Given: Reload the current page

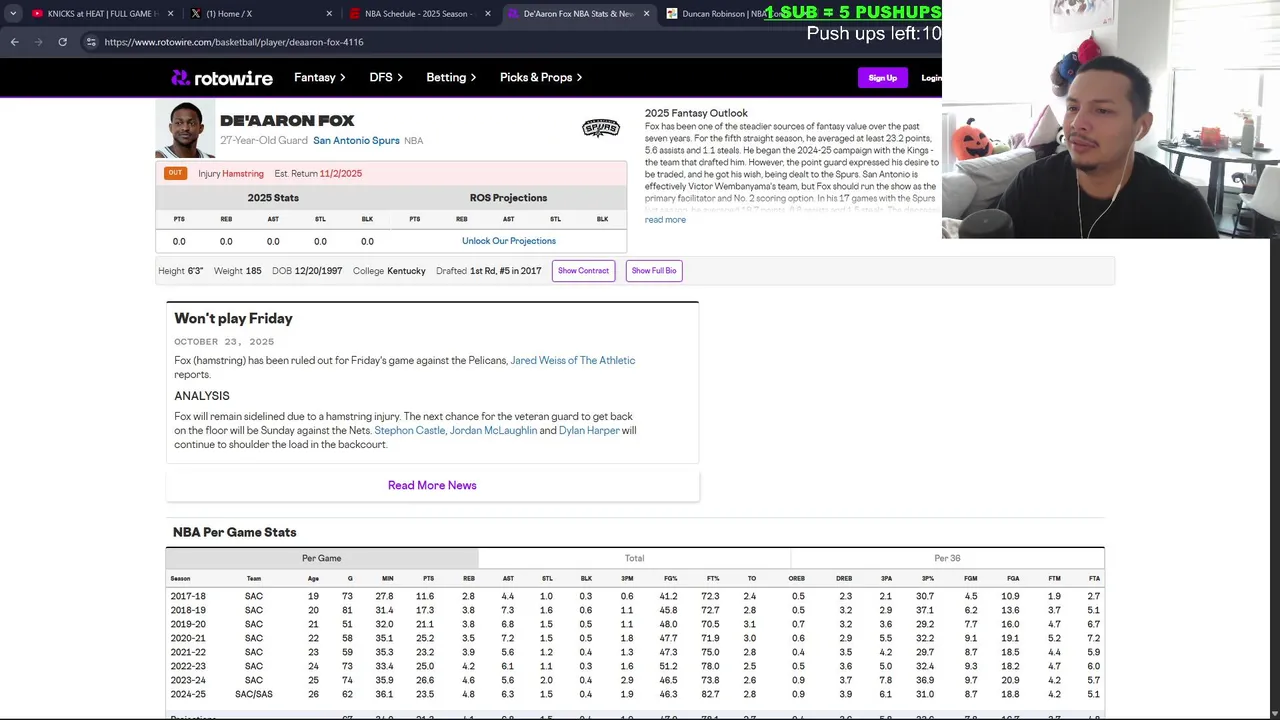Looking at the screenshot, I should [x=62, y=42].
